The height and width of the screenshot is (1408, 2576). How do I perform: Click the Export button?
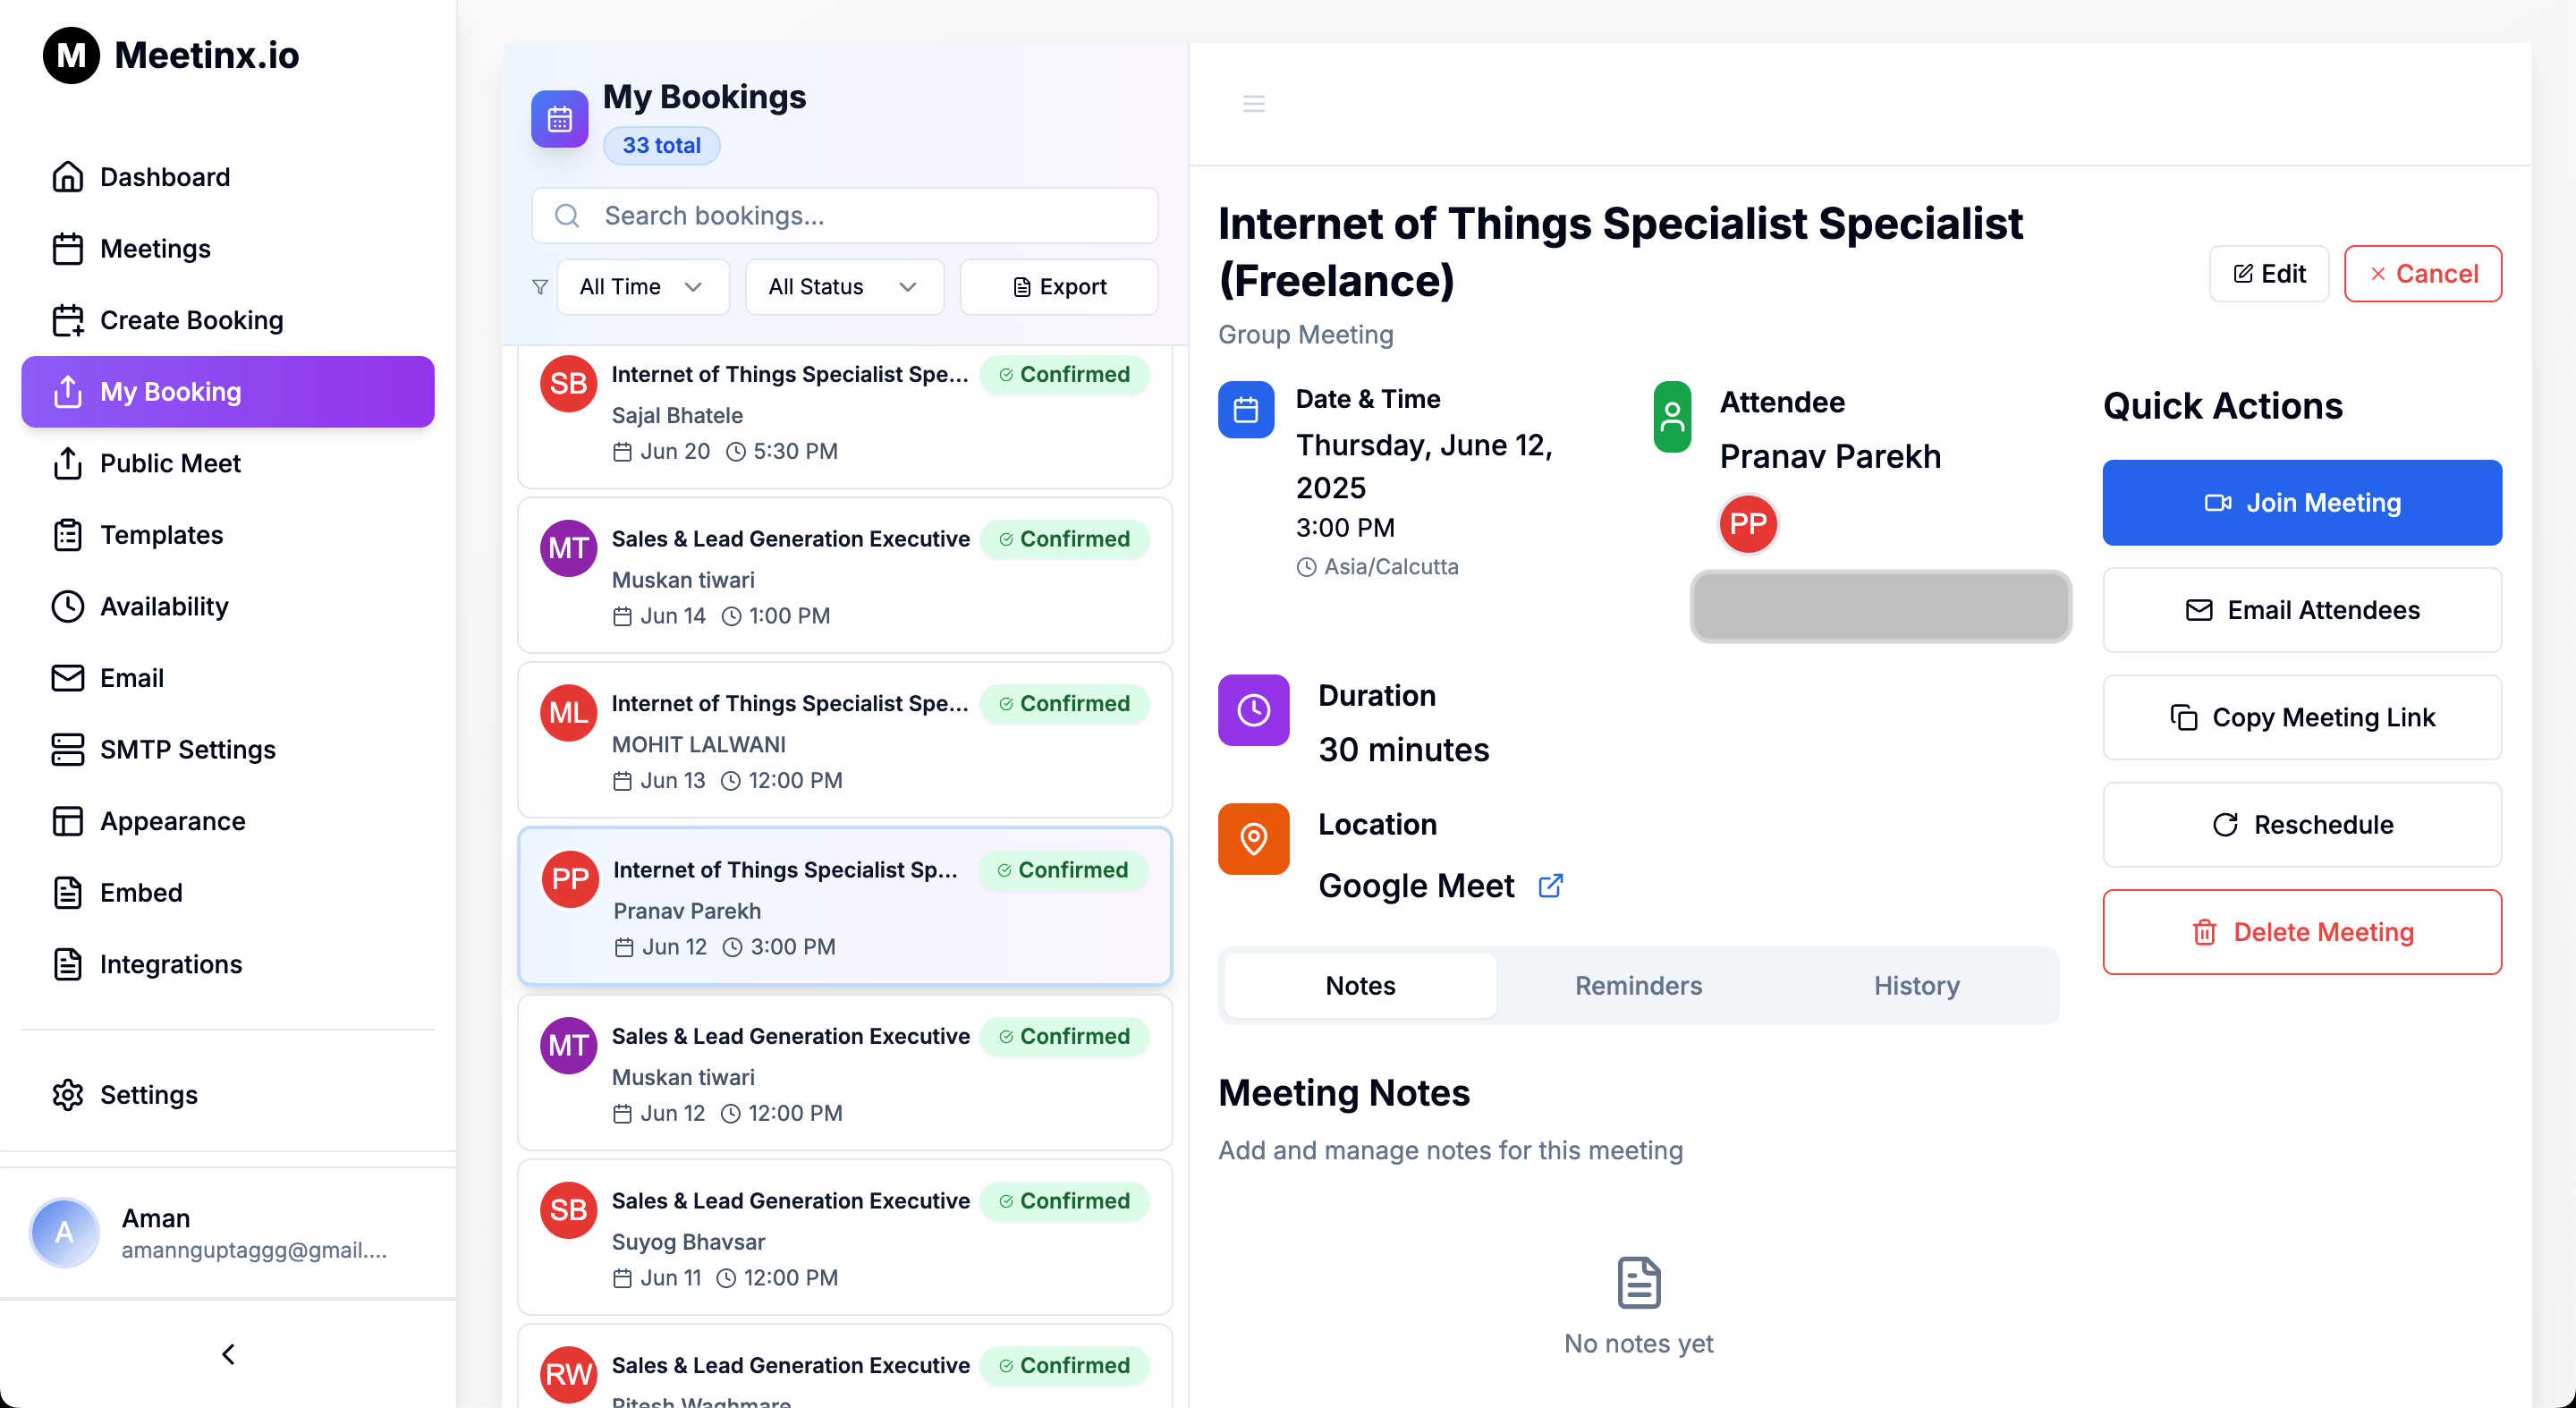tap(1059, 287)
